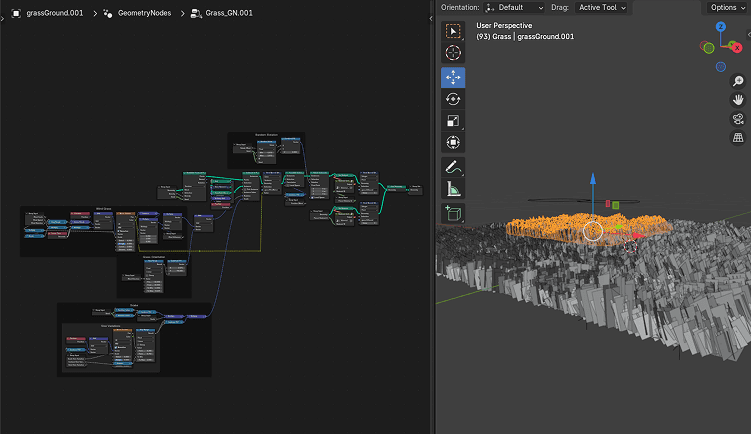Toggle the camera view button
This screenshot has height=434, width=751.
[738, 119]
